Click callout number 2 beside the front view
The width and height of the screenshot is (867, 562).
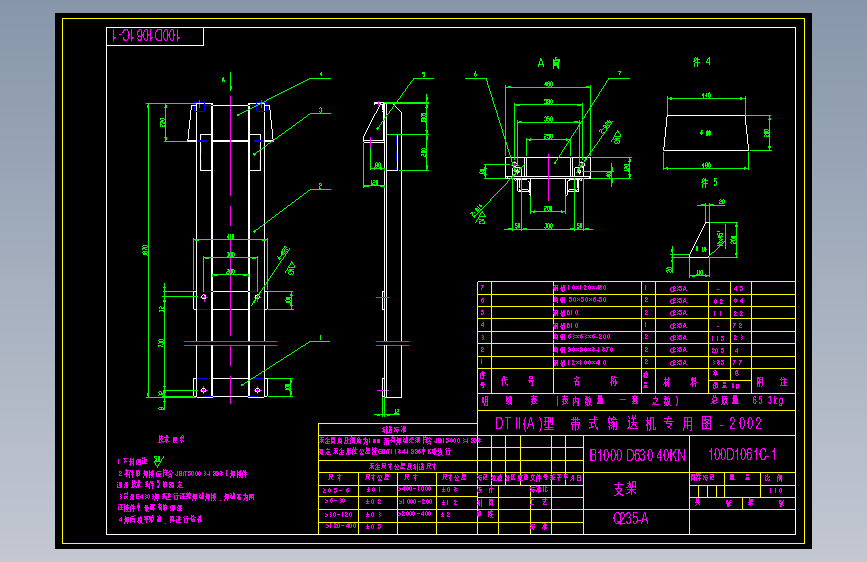[320, 186]
